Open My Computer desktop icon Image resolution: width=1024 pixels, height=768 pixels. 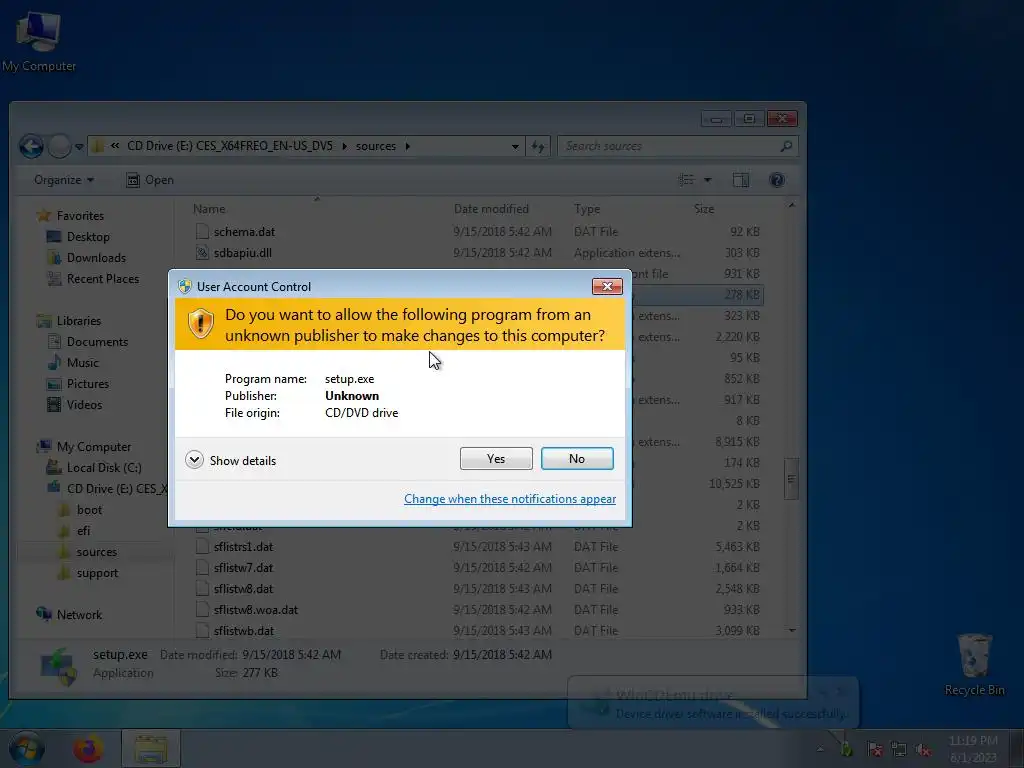[39, 40]
